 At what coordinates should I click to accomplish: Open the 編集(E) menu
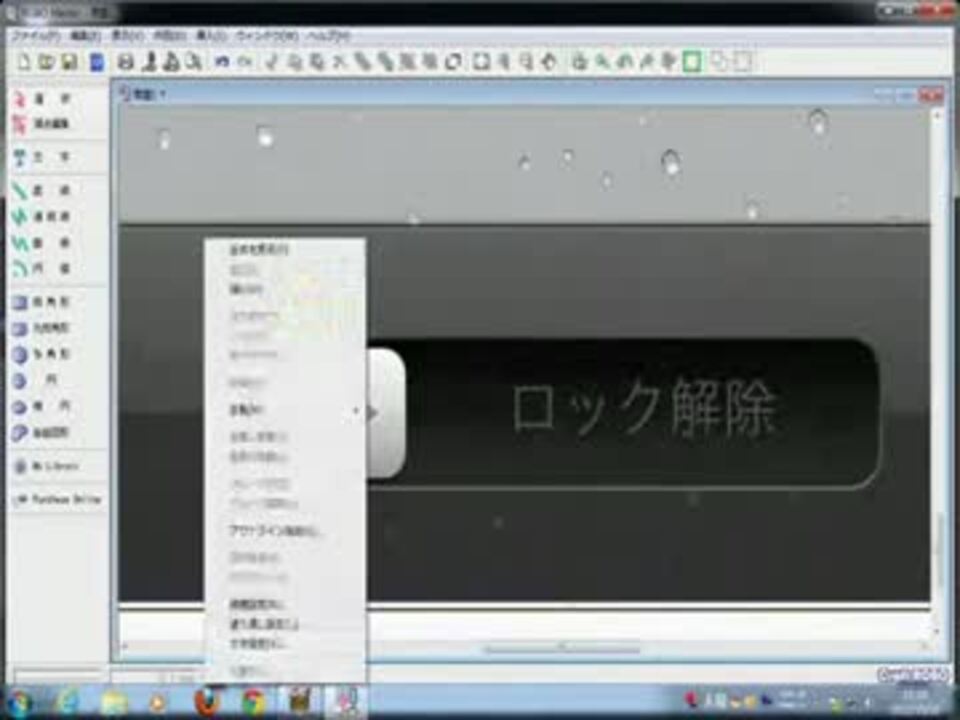[x=86, y=36]
